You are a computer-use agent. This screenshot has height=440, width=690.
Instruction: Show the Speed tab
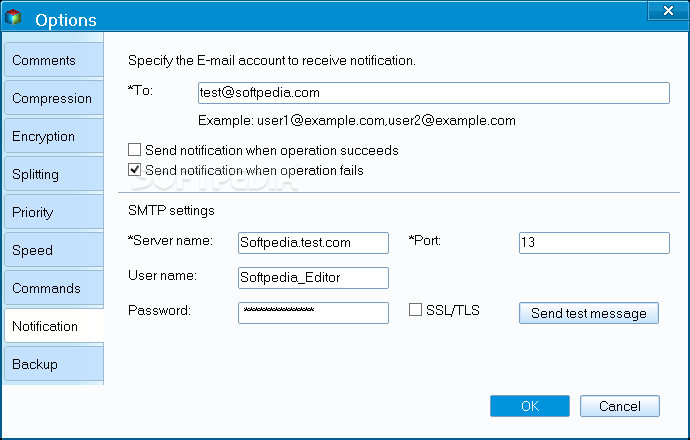click(54, 250)
